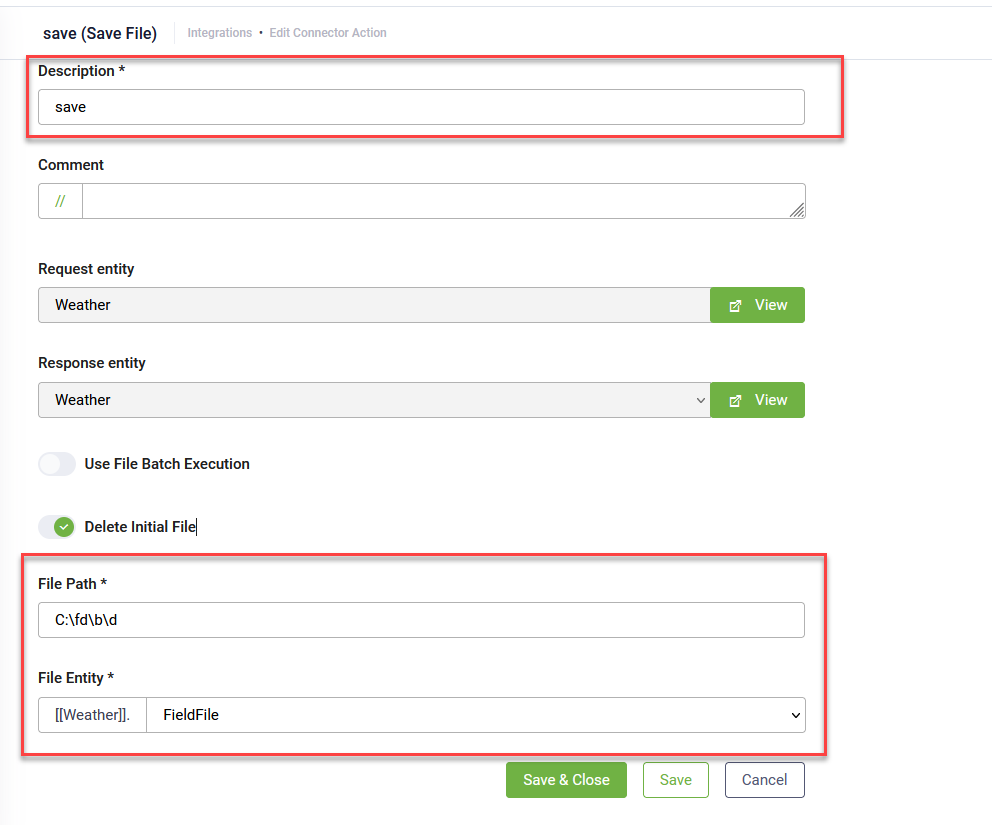Image resolution: width=992 pixels, height=825 pixels.
Task: Click the Save & Close button
Action: tap(566, 779)
